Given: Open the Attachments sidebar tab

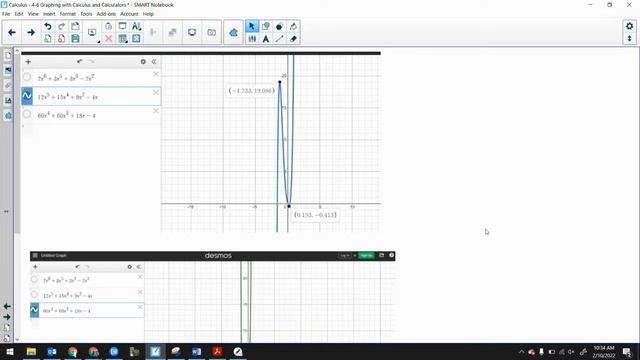Looking at the screenshot, I should pyautogui.click(x=8, y=85).
